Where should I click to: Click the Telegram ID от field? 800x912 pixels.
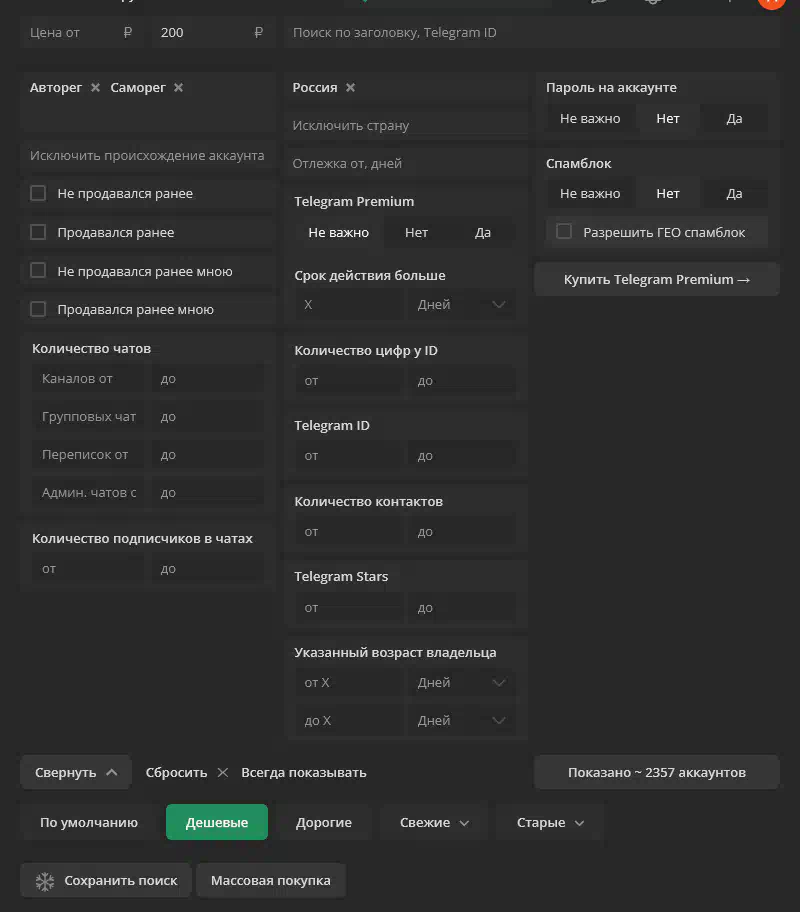coord(349,456)
